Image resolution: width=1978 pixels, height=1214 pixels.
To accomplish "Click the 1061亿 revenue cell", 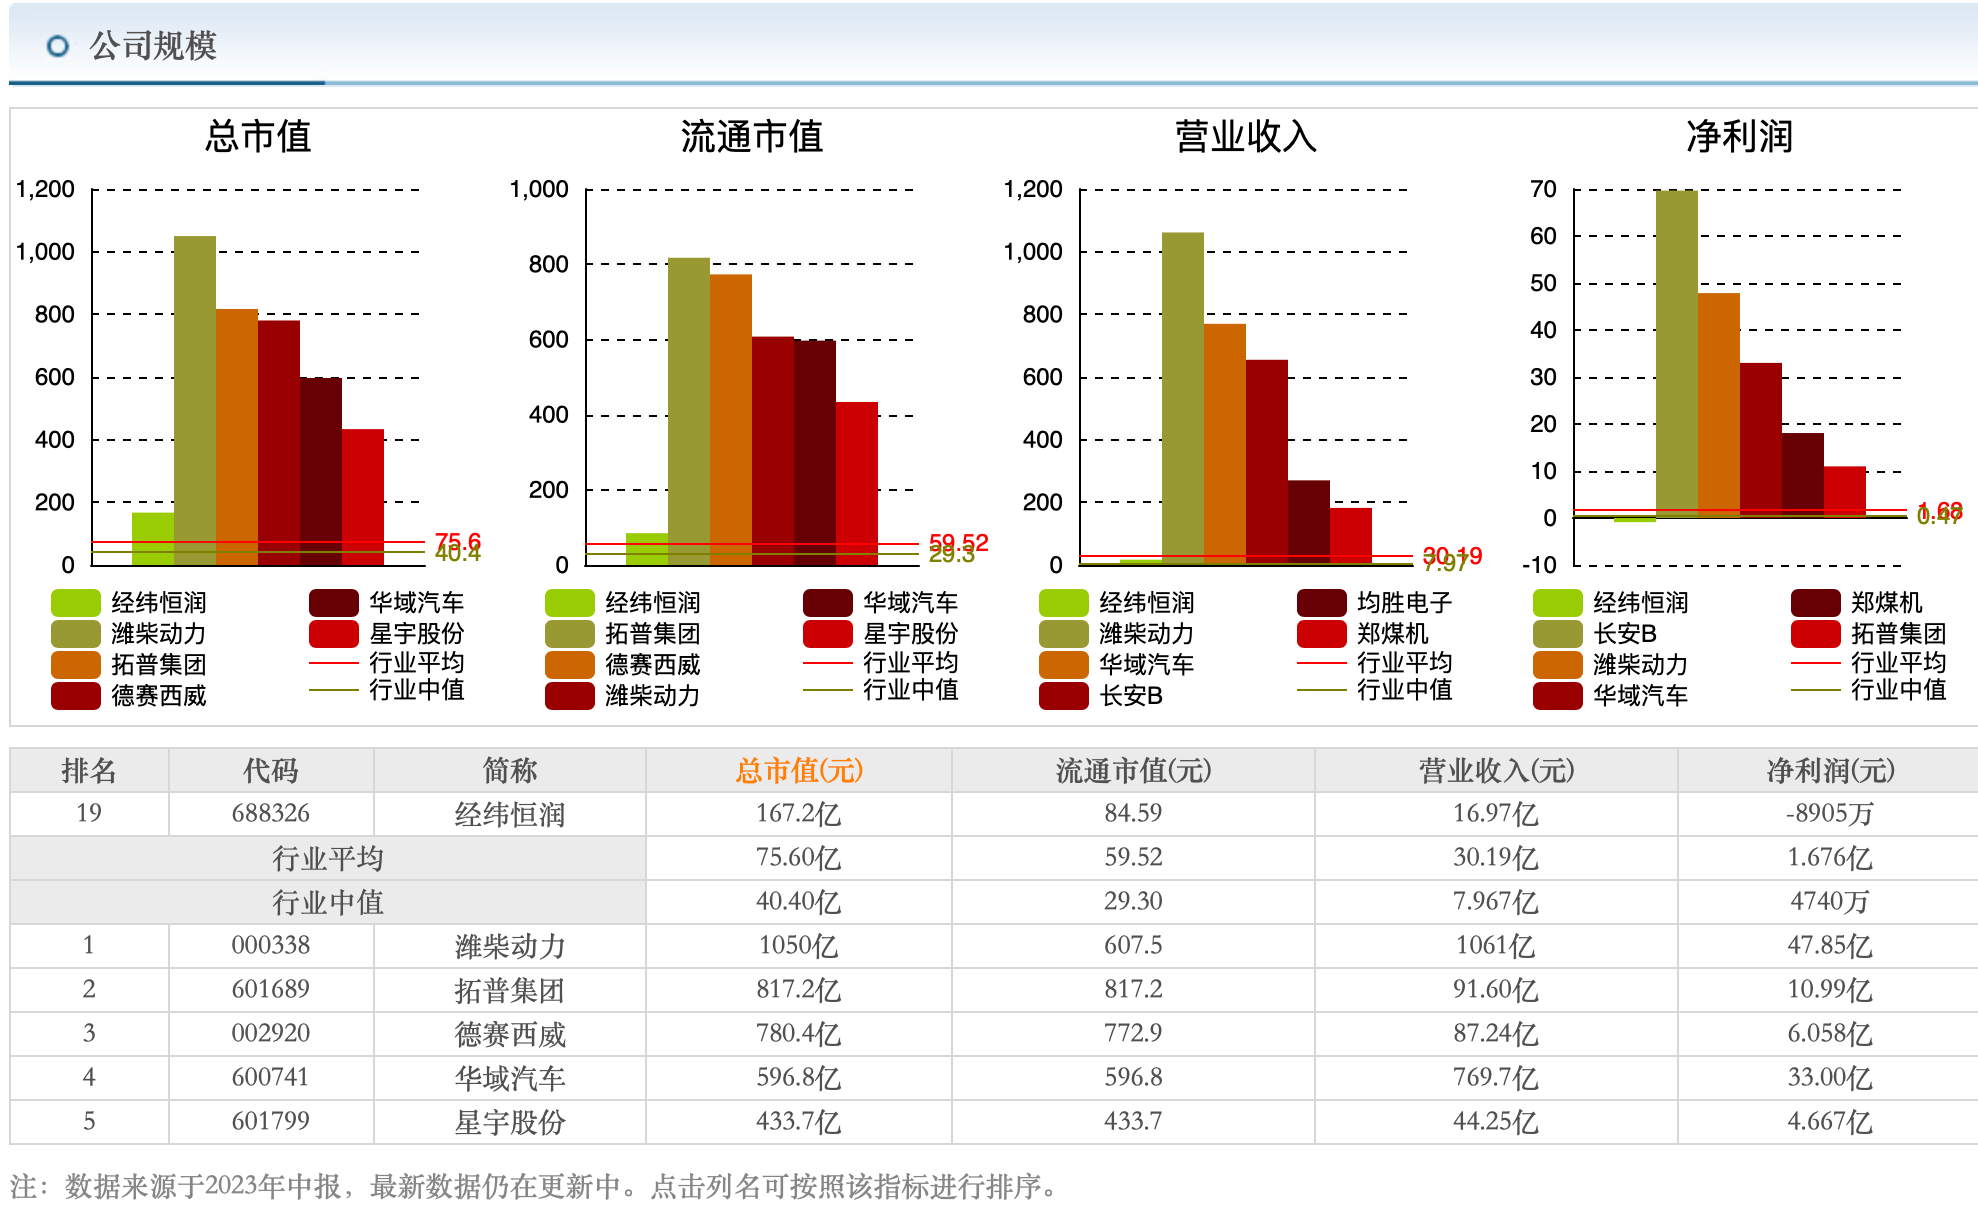I will (x=1496, y=946).
